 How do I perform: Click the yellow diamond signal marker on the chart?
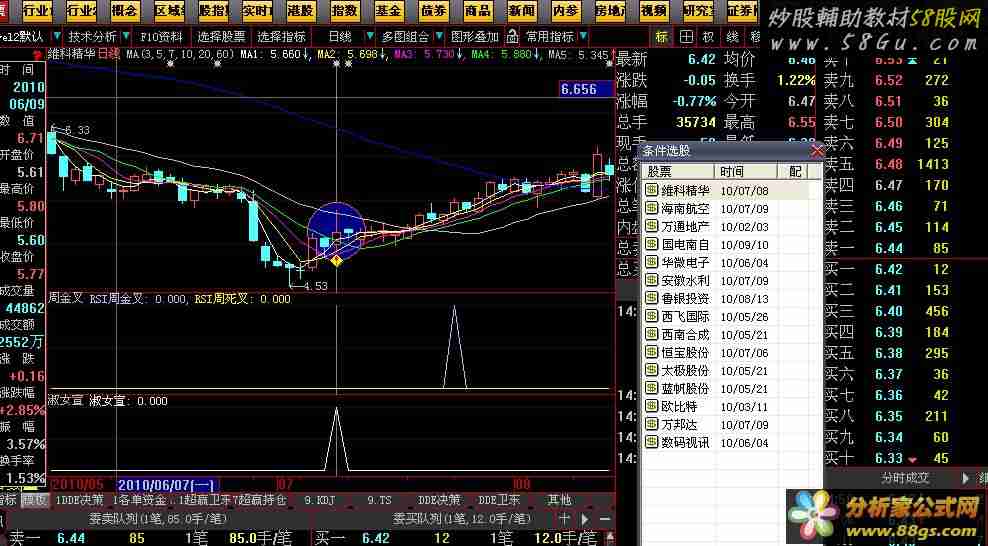[337, 261]
